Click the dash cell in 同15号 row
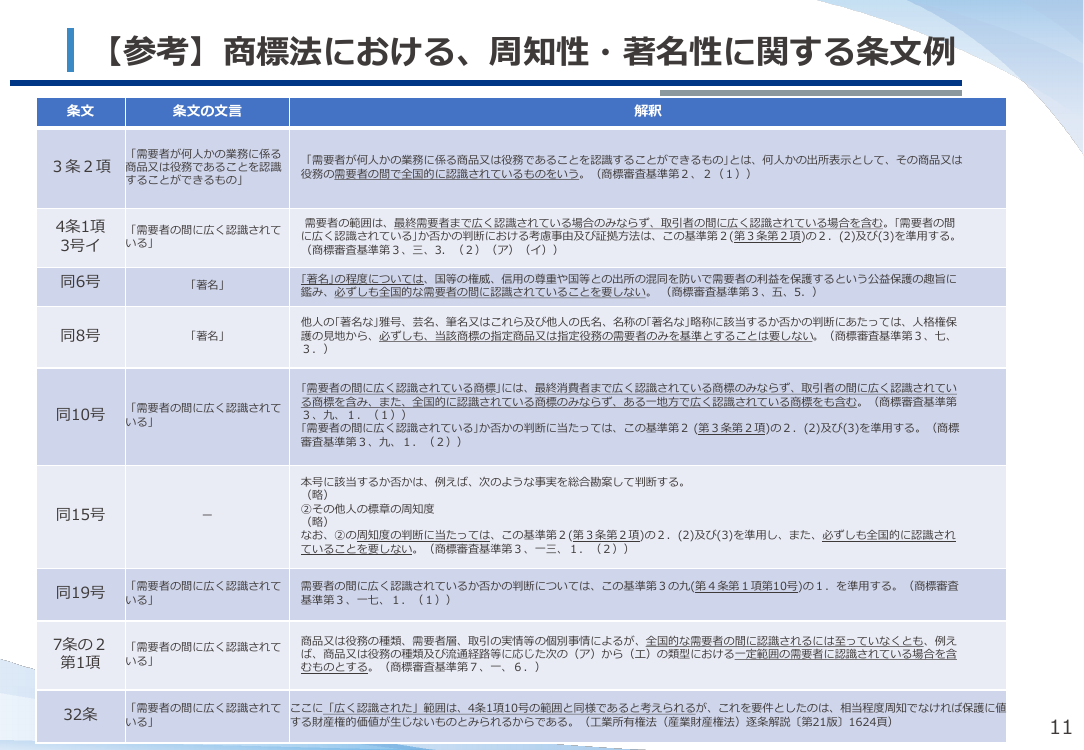1084x750 pixels. [207, 515]
